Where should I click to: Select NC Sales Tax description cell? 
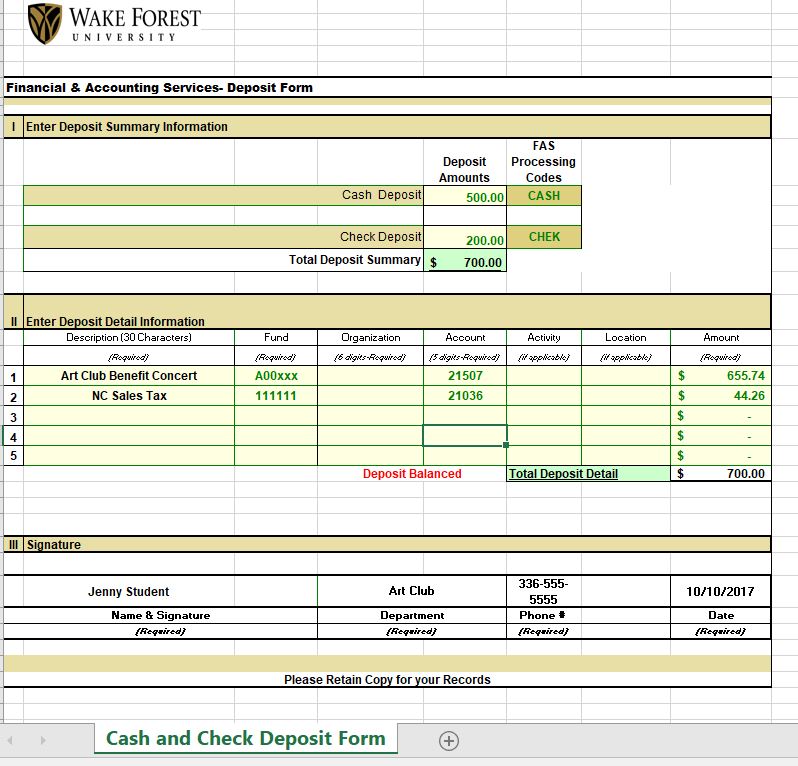(x=129, y=395)
